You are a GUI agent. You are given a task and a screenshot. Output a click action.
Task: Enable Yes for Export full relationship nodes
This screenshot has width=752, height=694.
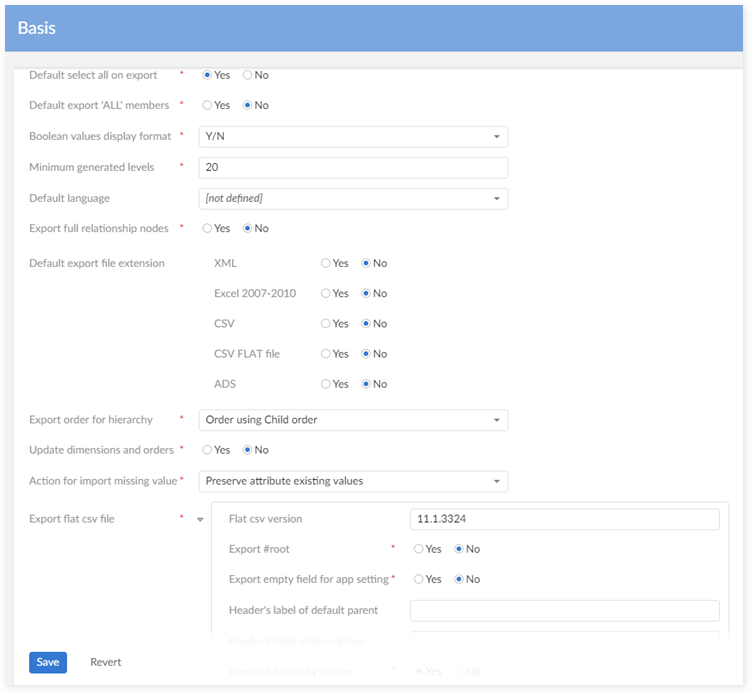207,228
